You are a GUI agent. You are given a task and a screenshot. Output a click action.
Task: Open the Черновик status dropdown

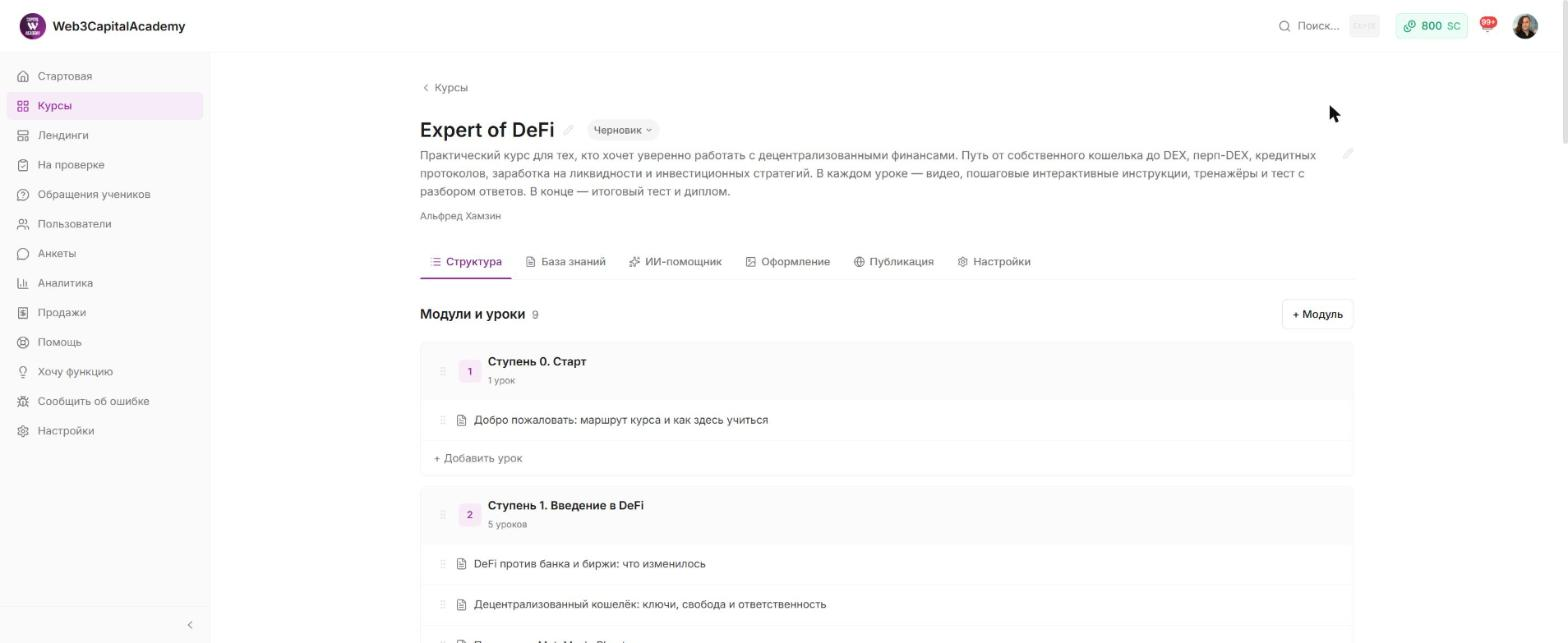point(622,130)
